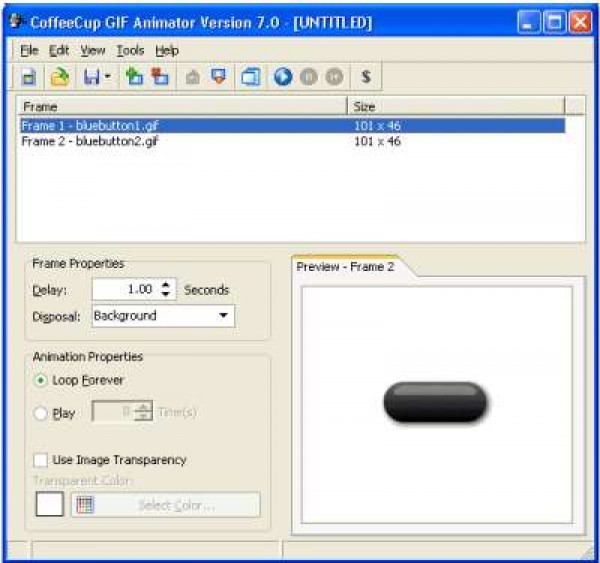Viewport: 600px width, 563px height.
Task: Click the CoffeeCup app icon in title bar
Action: point(16,21)
